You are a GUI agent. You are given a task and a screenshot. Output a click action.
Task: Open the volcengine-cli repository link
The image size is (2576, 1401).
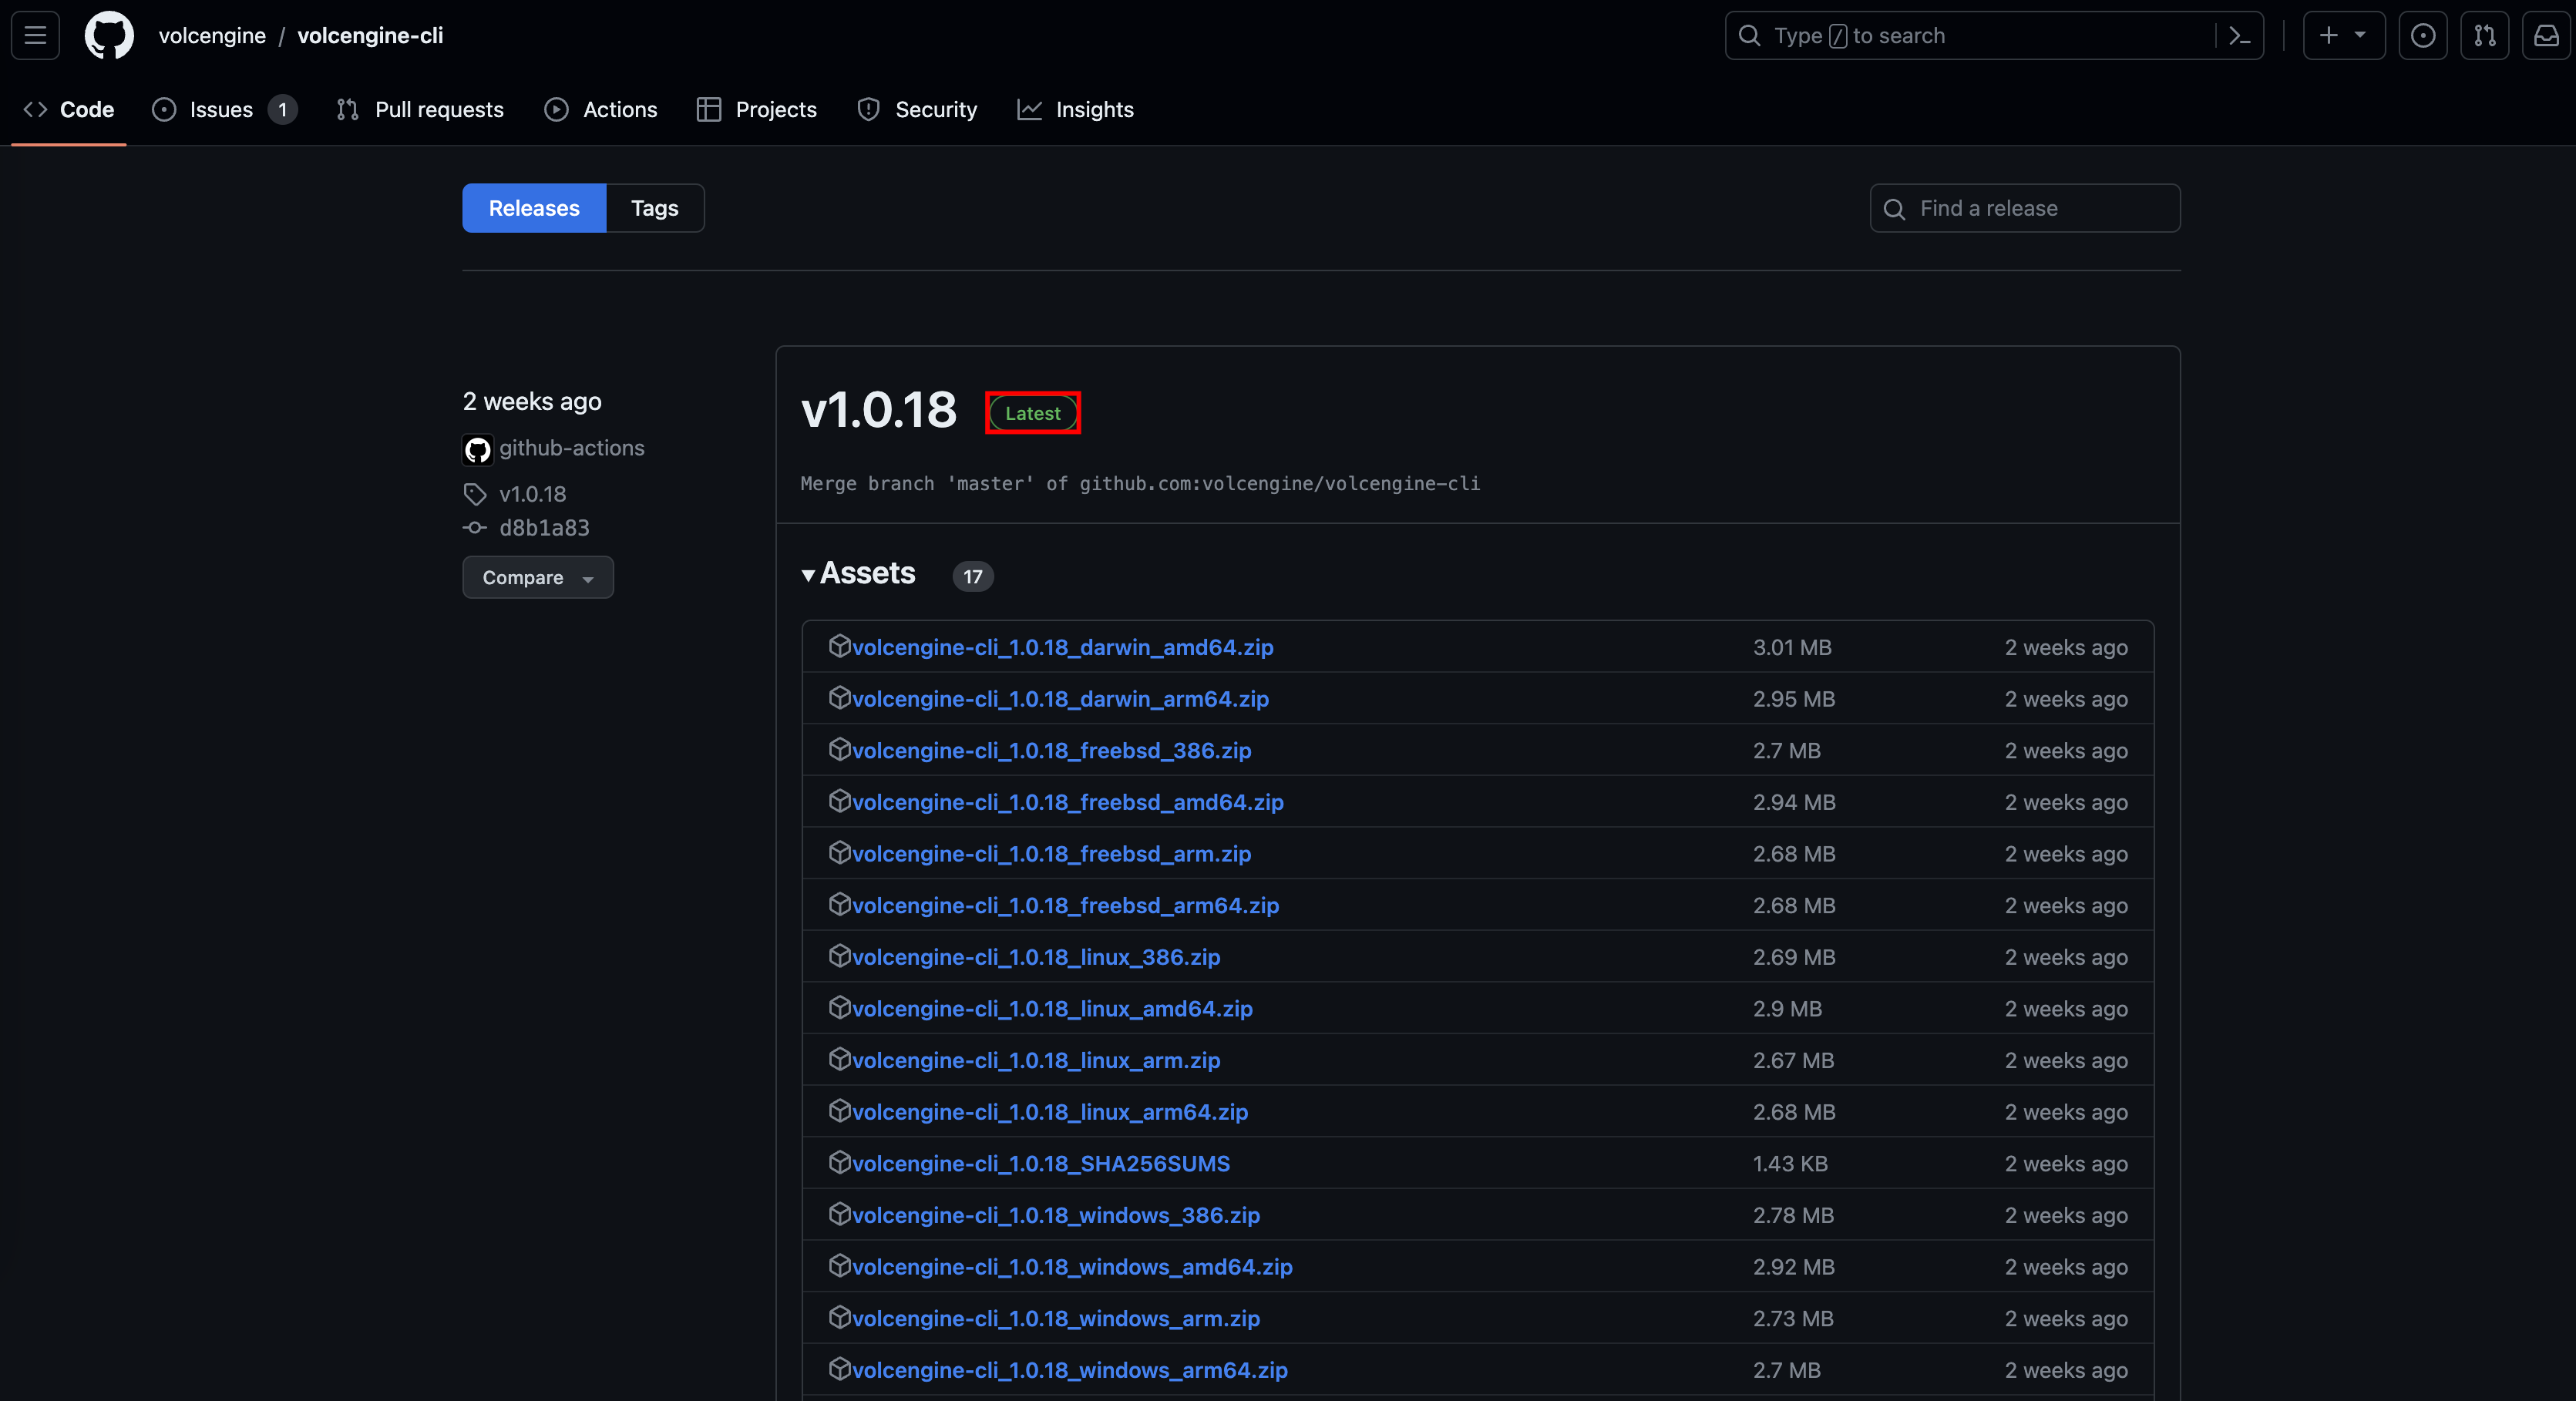pos(370,36)
